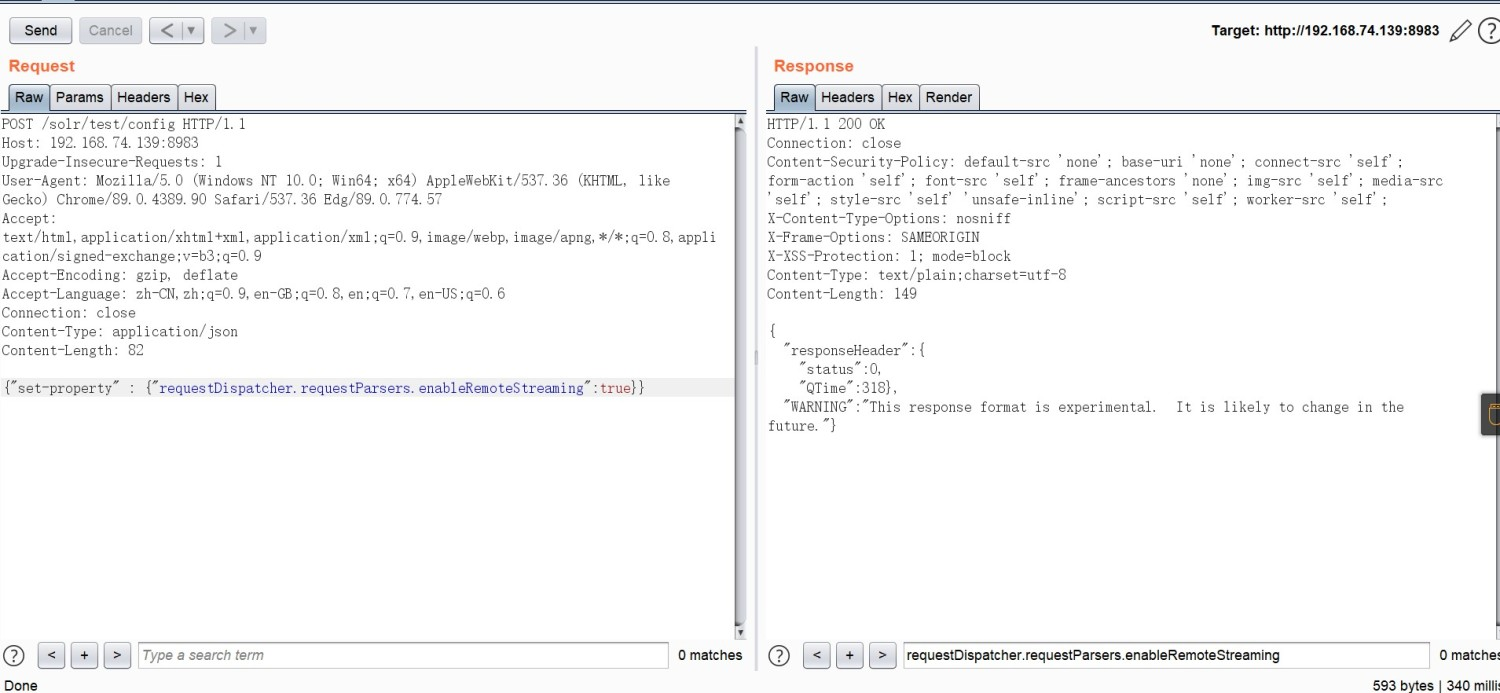Click the 'Connection: close' header in the request
This screenshot has width=1500, height=693.
click(x=68, y=313)
